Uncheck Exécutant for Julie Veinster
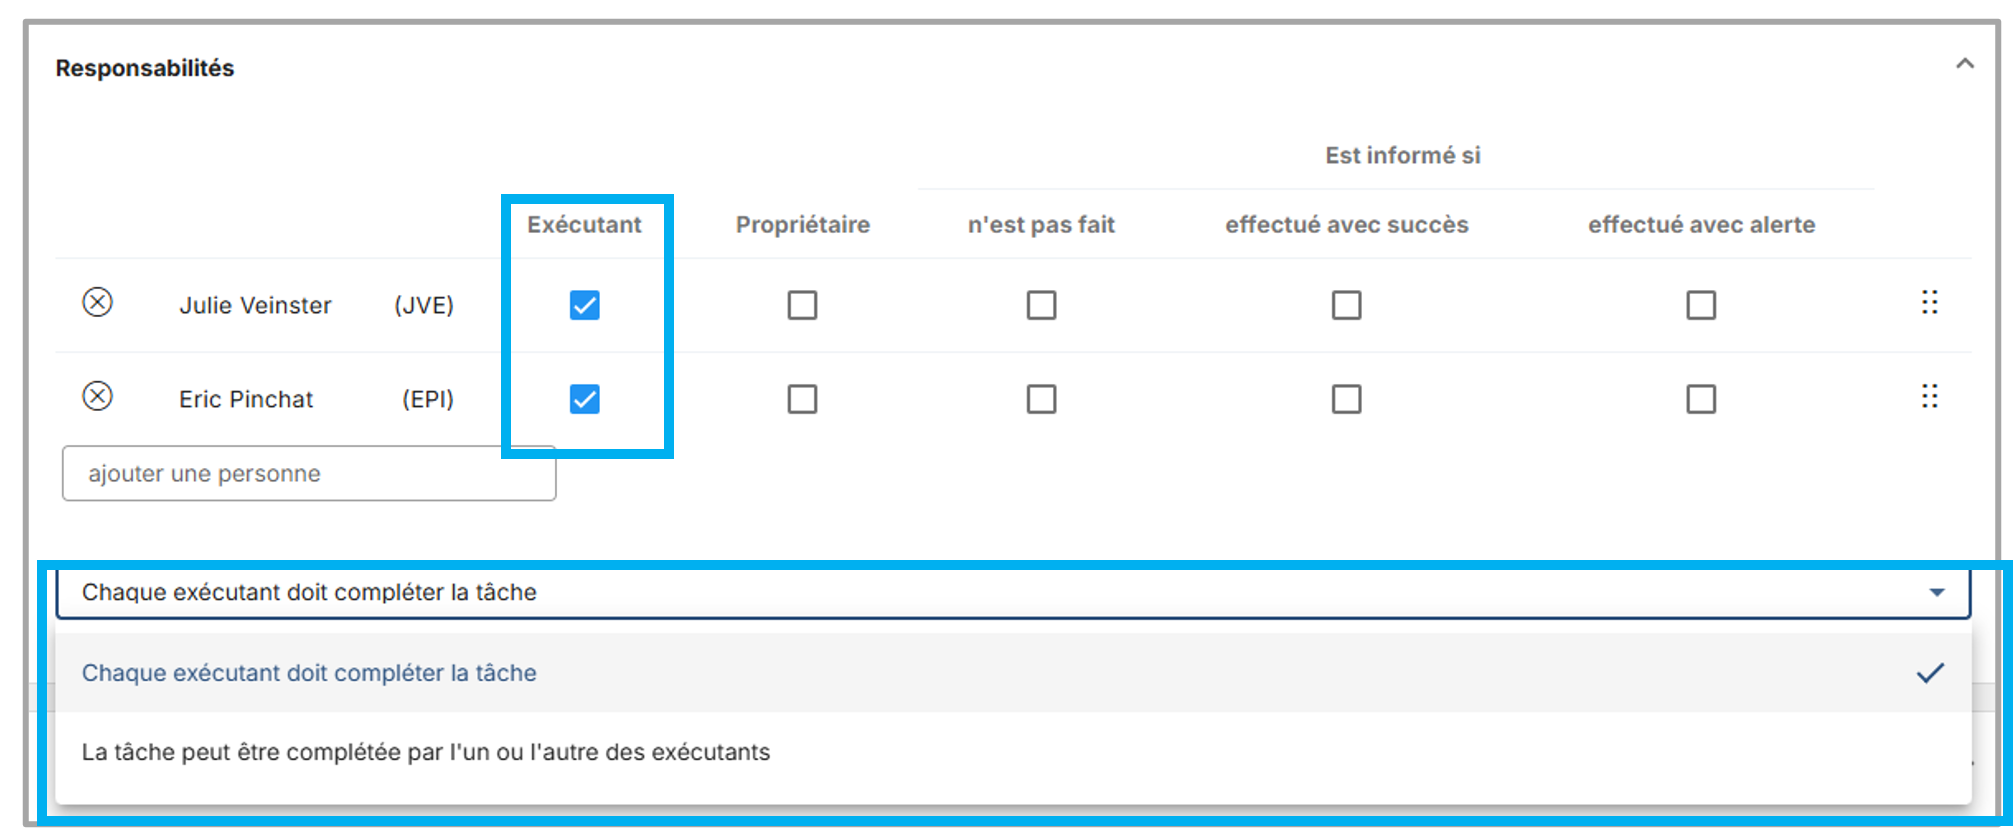Image resolution: width=2014 pixels, height=833 pixels. [585, 305]
